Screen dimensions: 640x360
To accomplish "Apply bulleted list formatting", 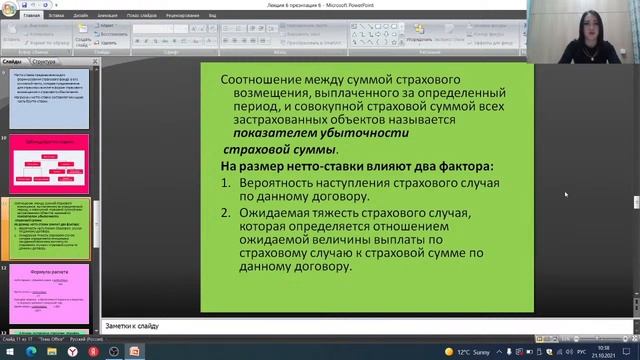I will pos(227,29).
